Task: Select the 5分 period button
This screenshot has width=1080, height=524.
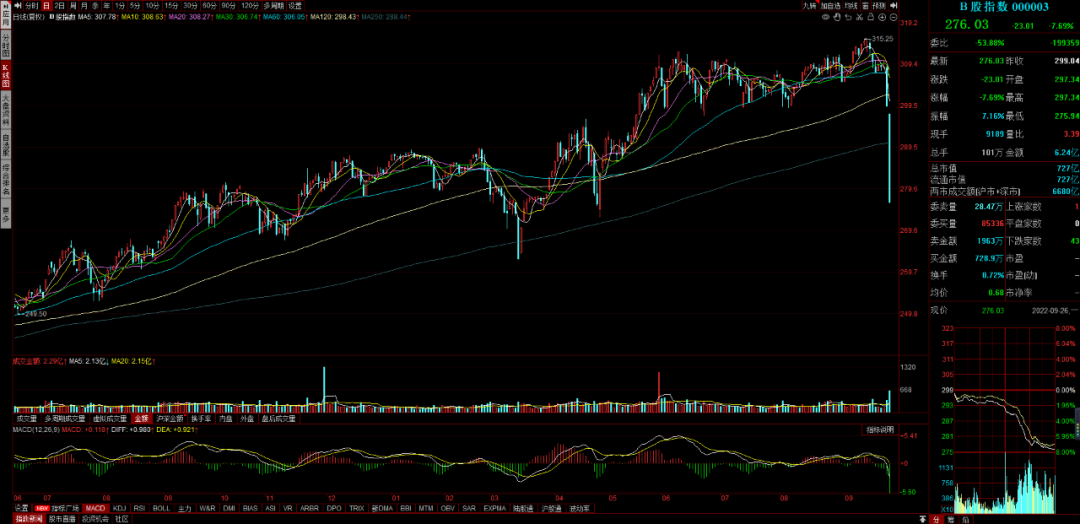Action: (136, 5)
